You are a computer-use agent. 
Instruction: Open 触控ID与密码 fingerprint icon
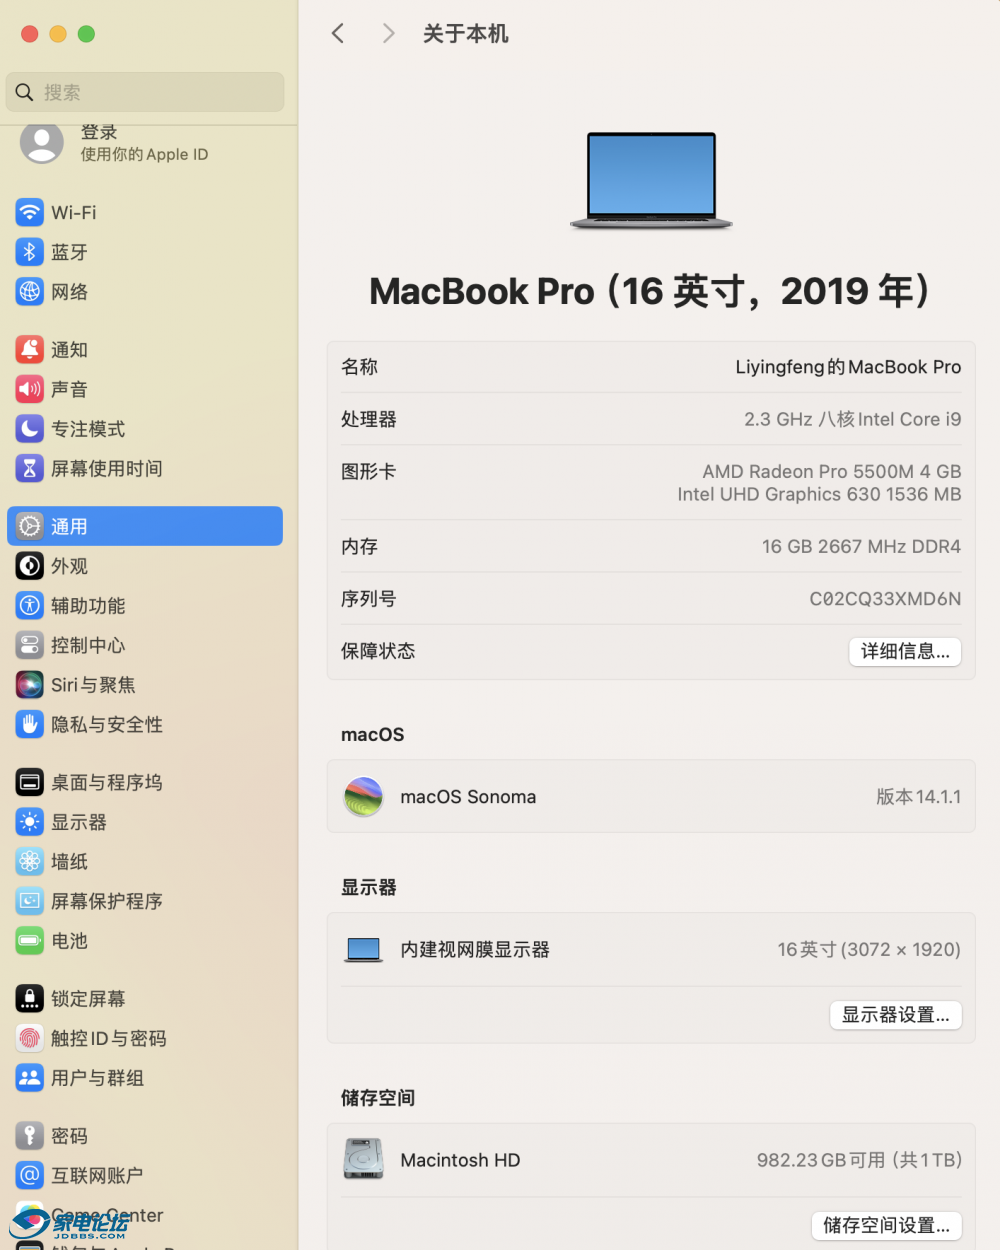point(30,1038)
